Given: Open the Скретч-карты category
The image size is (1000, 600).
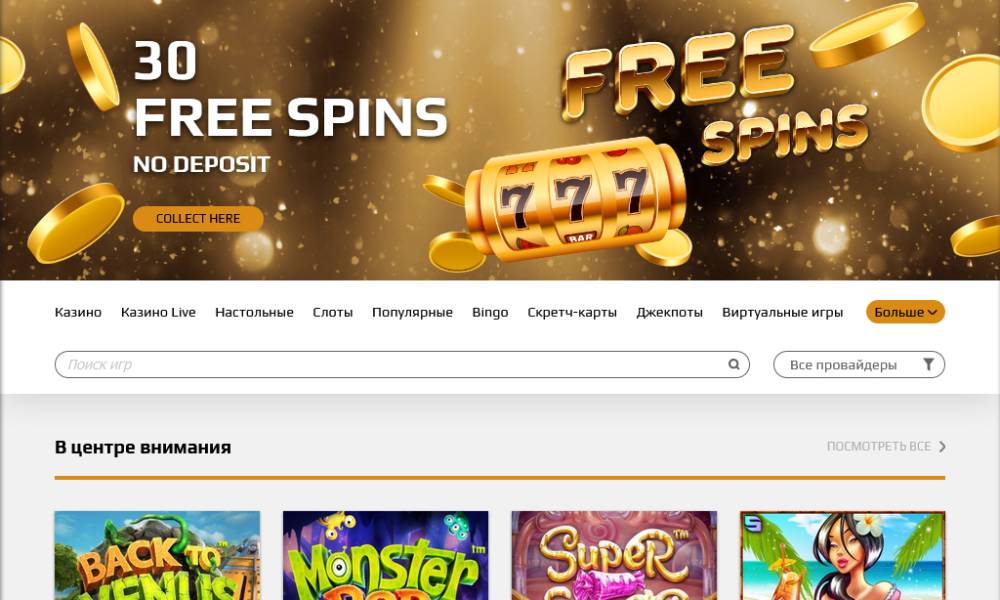Looking at the screenshot, I should pyautogui.click(x=572, y=312).
